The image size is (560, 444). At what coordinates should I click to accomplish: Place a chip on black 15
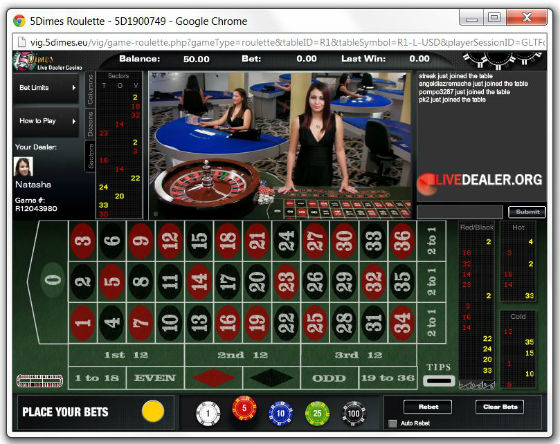click(199, 241)
